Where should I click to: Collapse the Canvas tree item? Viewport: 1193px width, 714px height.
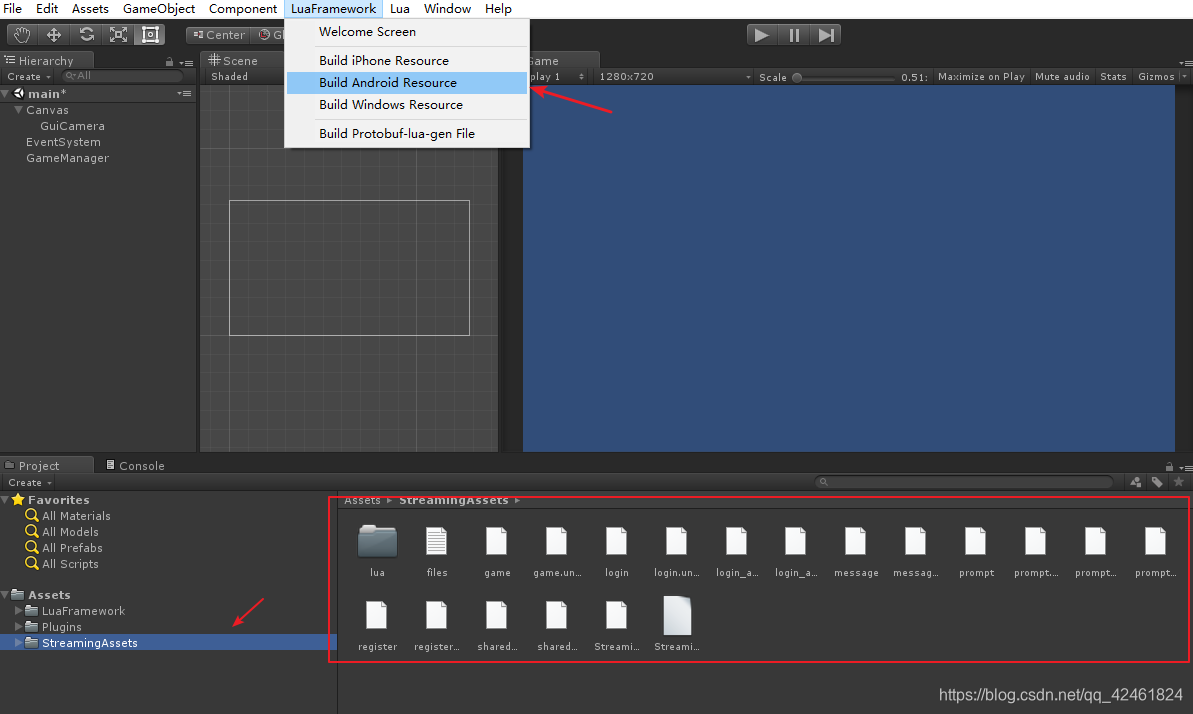pos(18,110)
